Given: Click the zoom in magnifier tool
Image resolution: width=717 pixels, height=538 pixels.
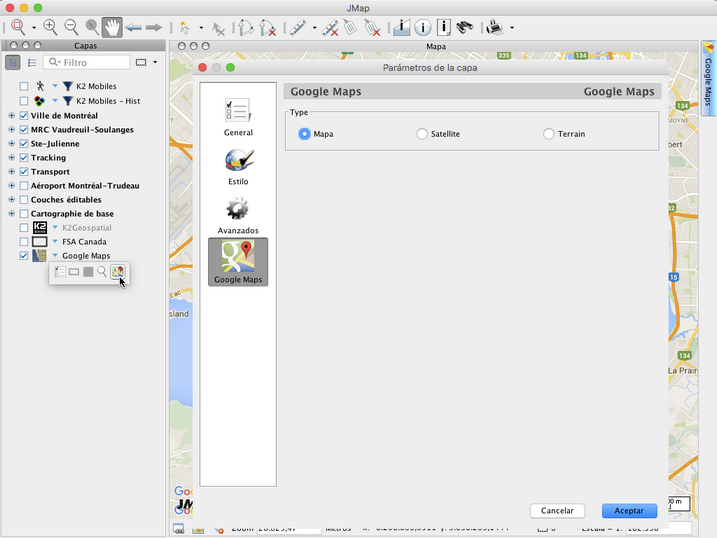Looking at the screenshot, I should coord(50,27).
